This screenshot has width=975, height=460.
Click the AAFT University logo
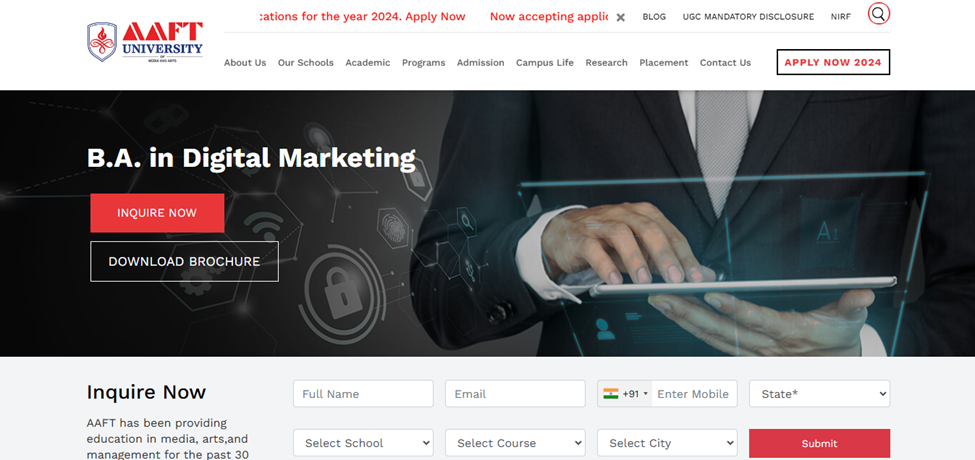coord(145,42)
